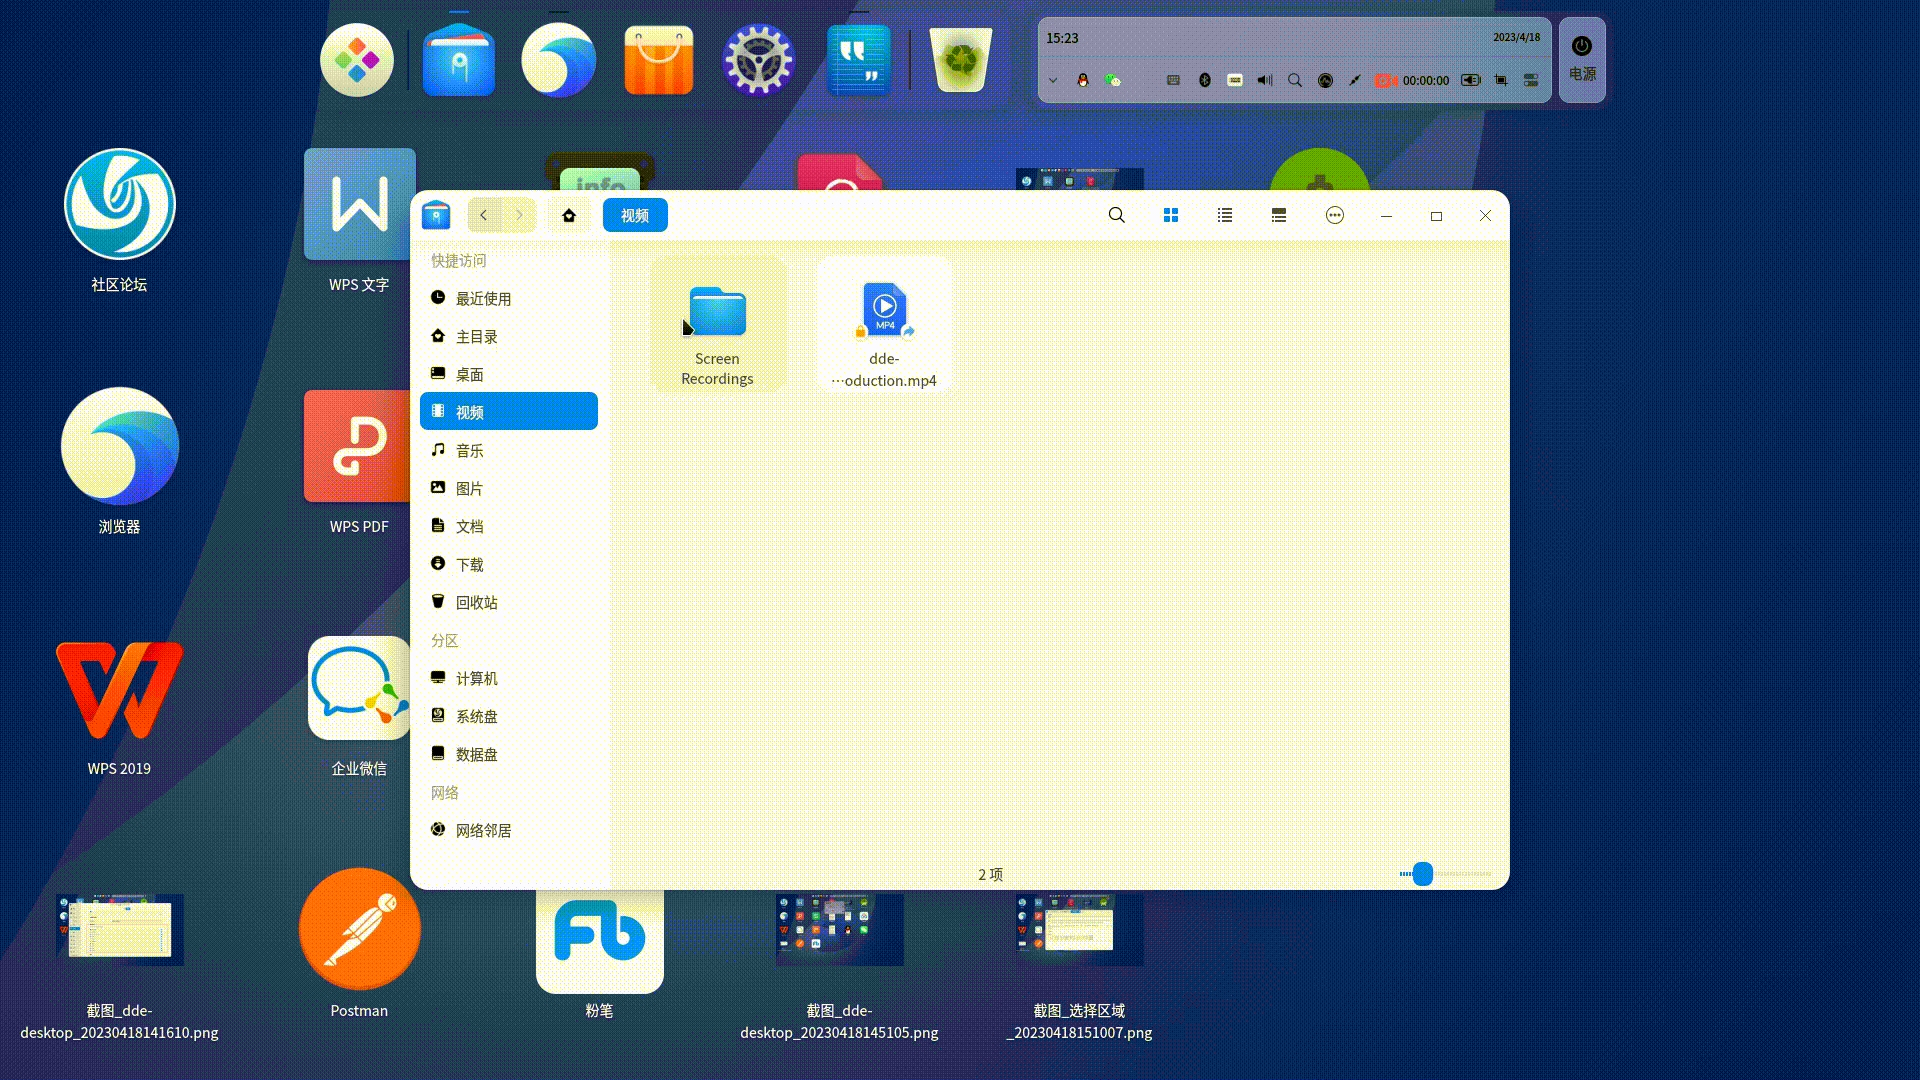Select 图片 in the sidebar
The height and width of the screenshot is (1080, 1920).
[509, 488]
